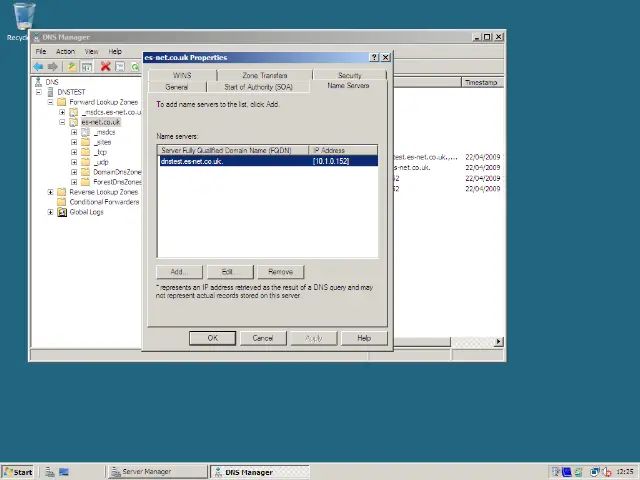
Task: Click the first system tray icon
Action: [x=556, y=472]
